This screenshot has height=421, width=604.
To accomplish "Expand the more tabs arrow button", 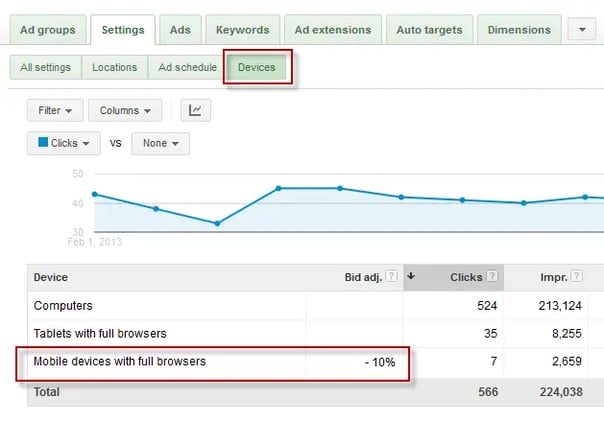I will [581, 30].
